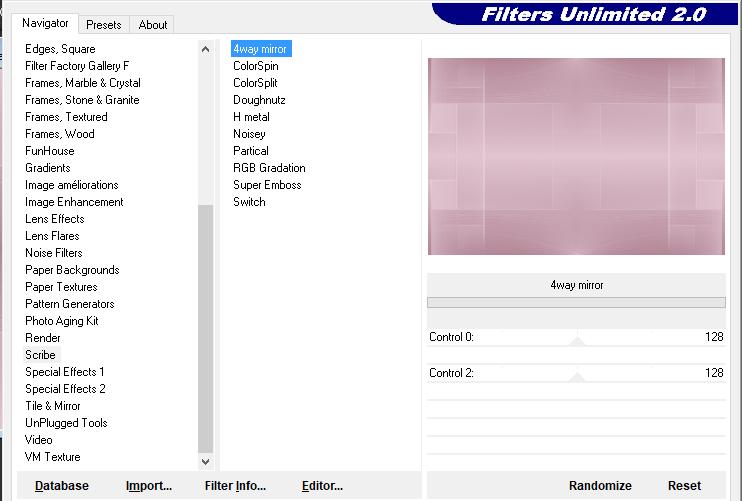The image size is (742, 501).
Task: Select Frames, Textured category
Action: click(66, 117)
